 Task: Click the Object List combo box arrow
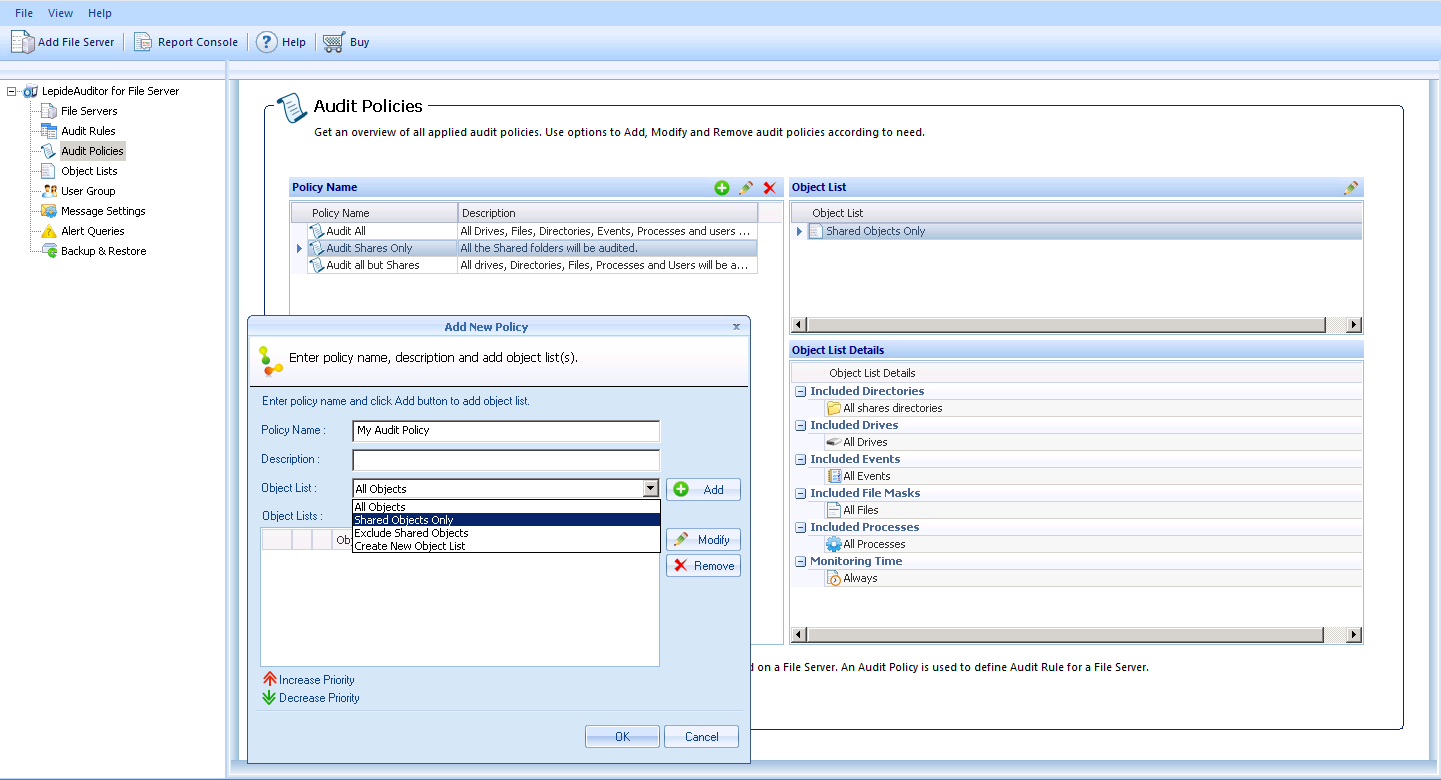coord(651,489)
